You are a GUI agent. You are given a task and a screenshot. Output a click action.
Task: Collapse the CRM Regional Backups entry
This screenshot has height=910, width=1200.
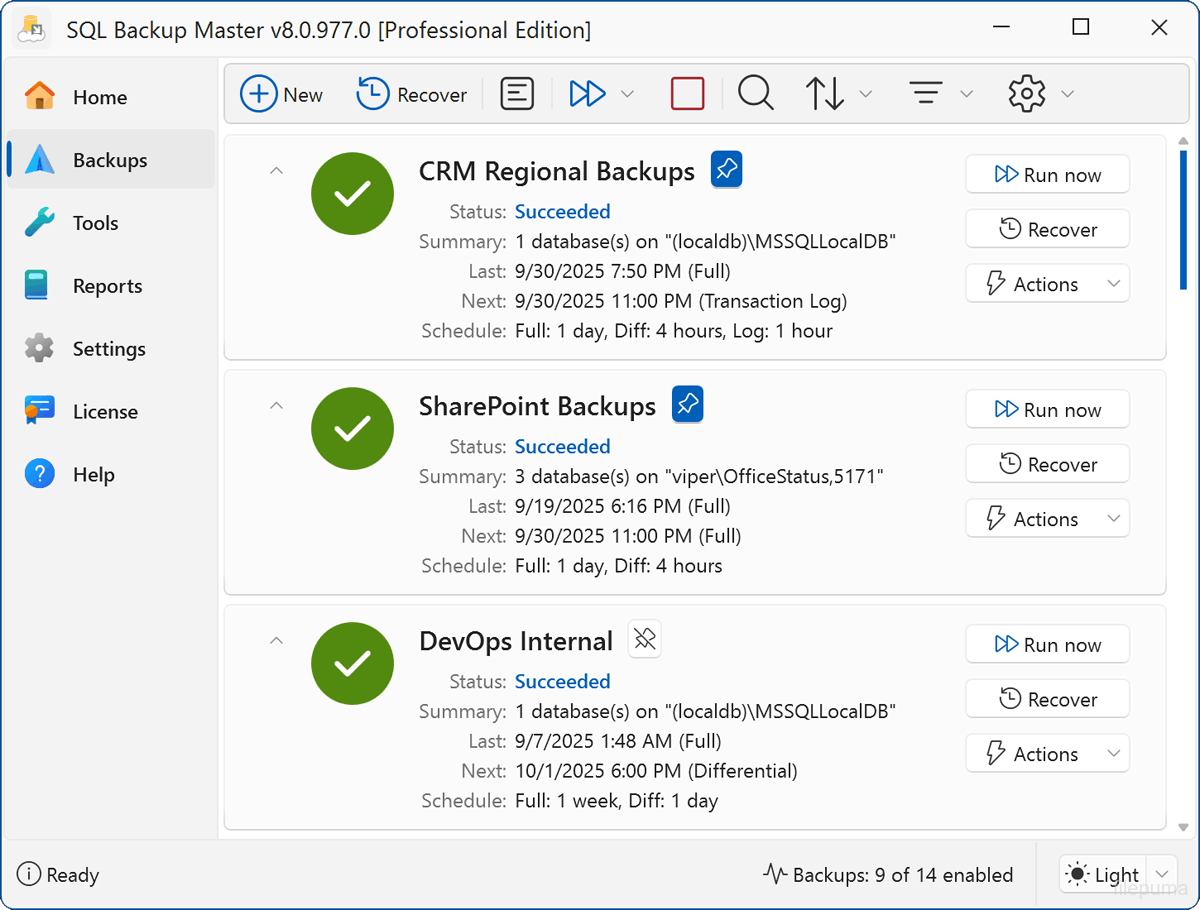tap(276, 170)
